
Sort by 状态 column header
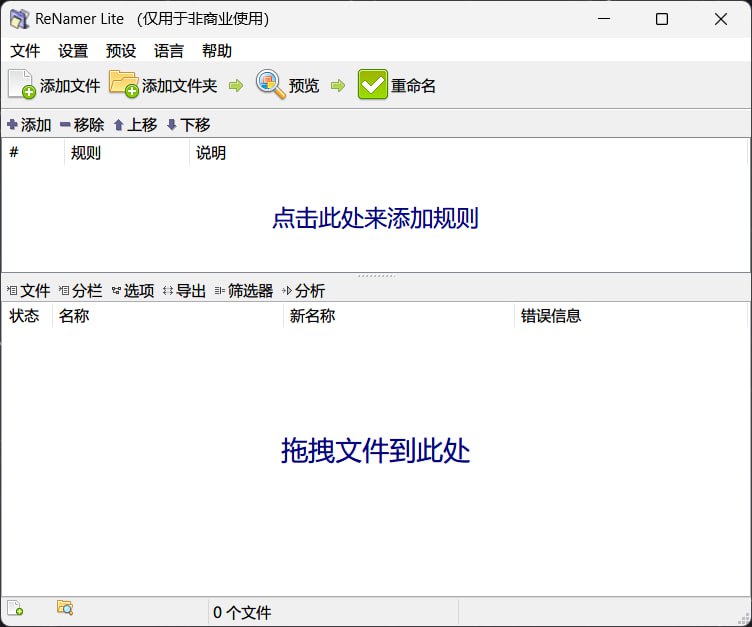click(26, 316)
